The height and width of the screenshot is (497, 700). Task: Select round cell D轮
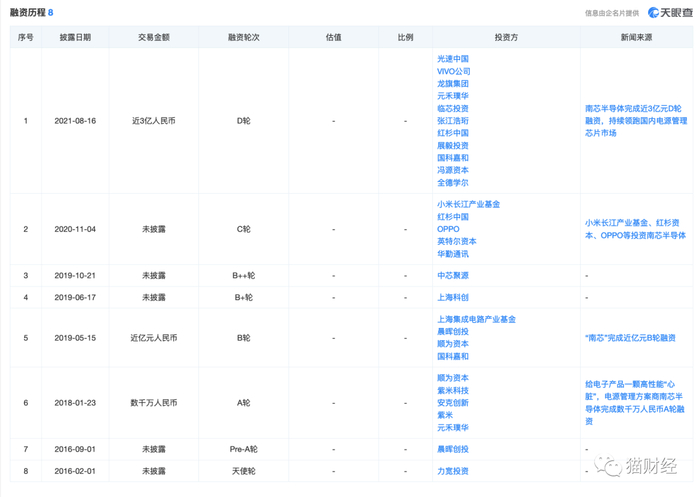(x=243, y=121)
